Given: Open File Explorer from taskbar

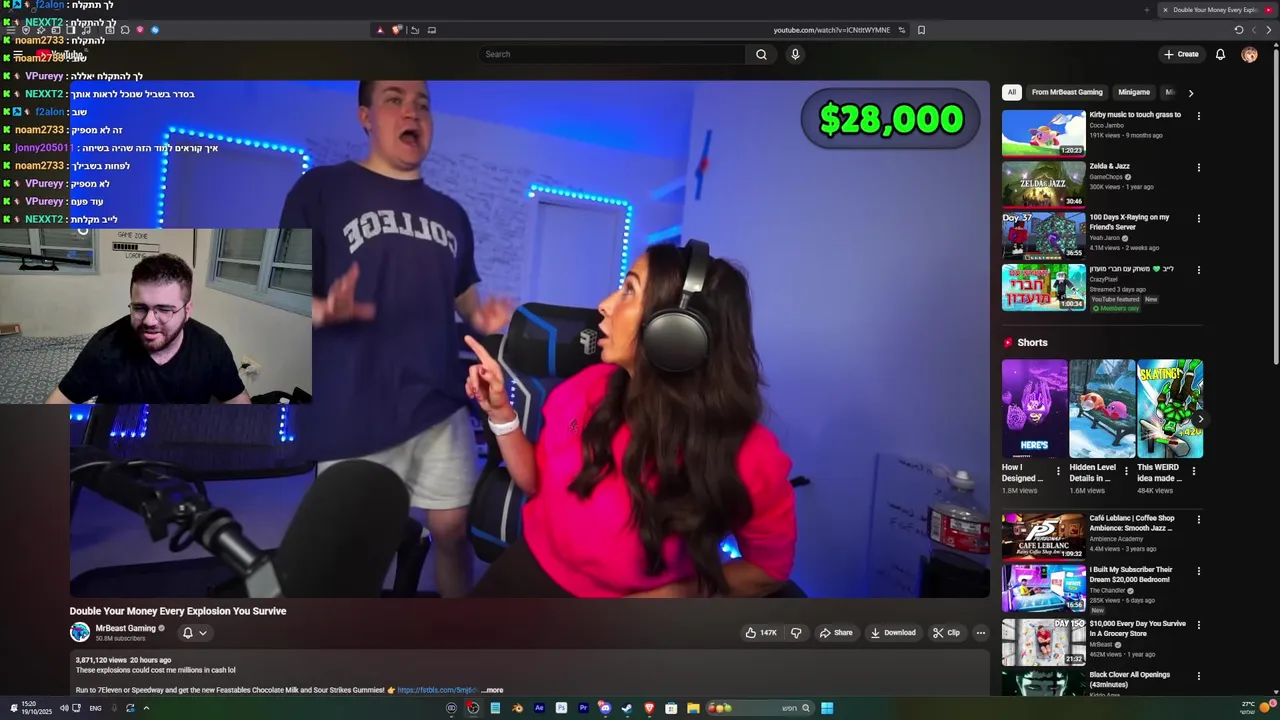Looking at the screenshot, I should [x=693, y=708].
